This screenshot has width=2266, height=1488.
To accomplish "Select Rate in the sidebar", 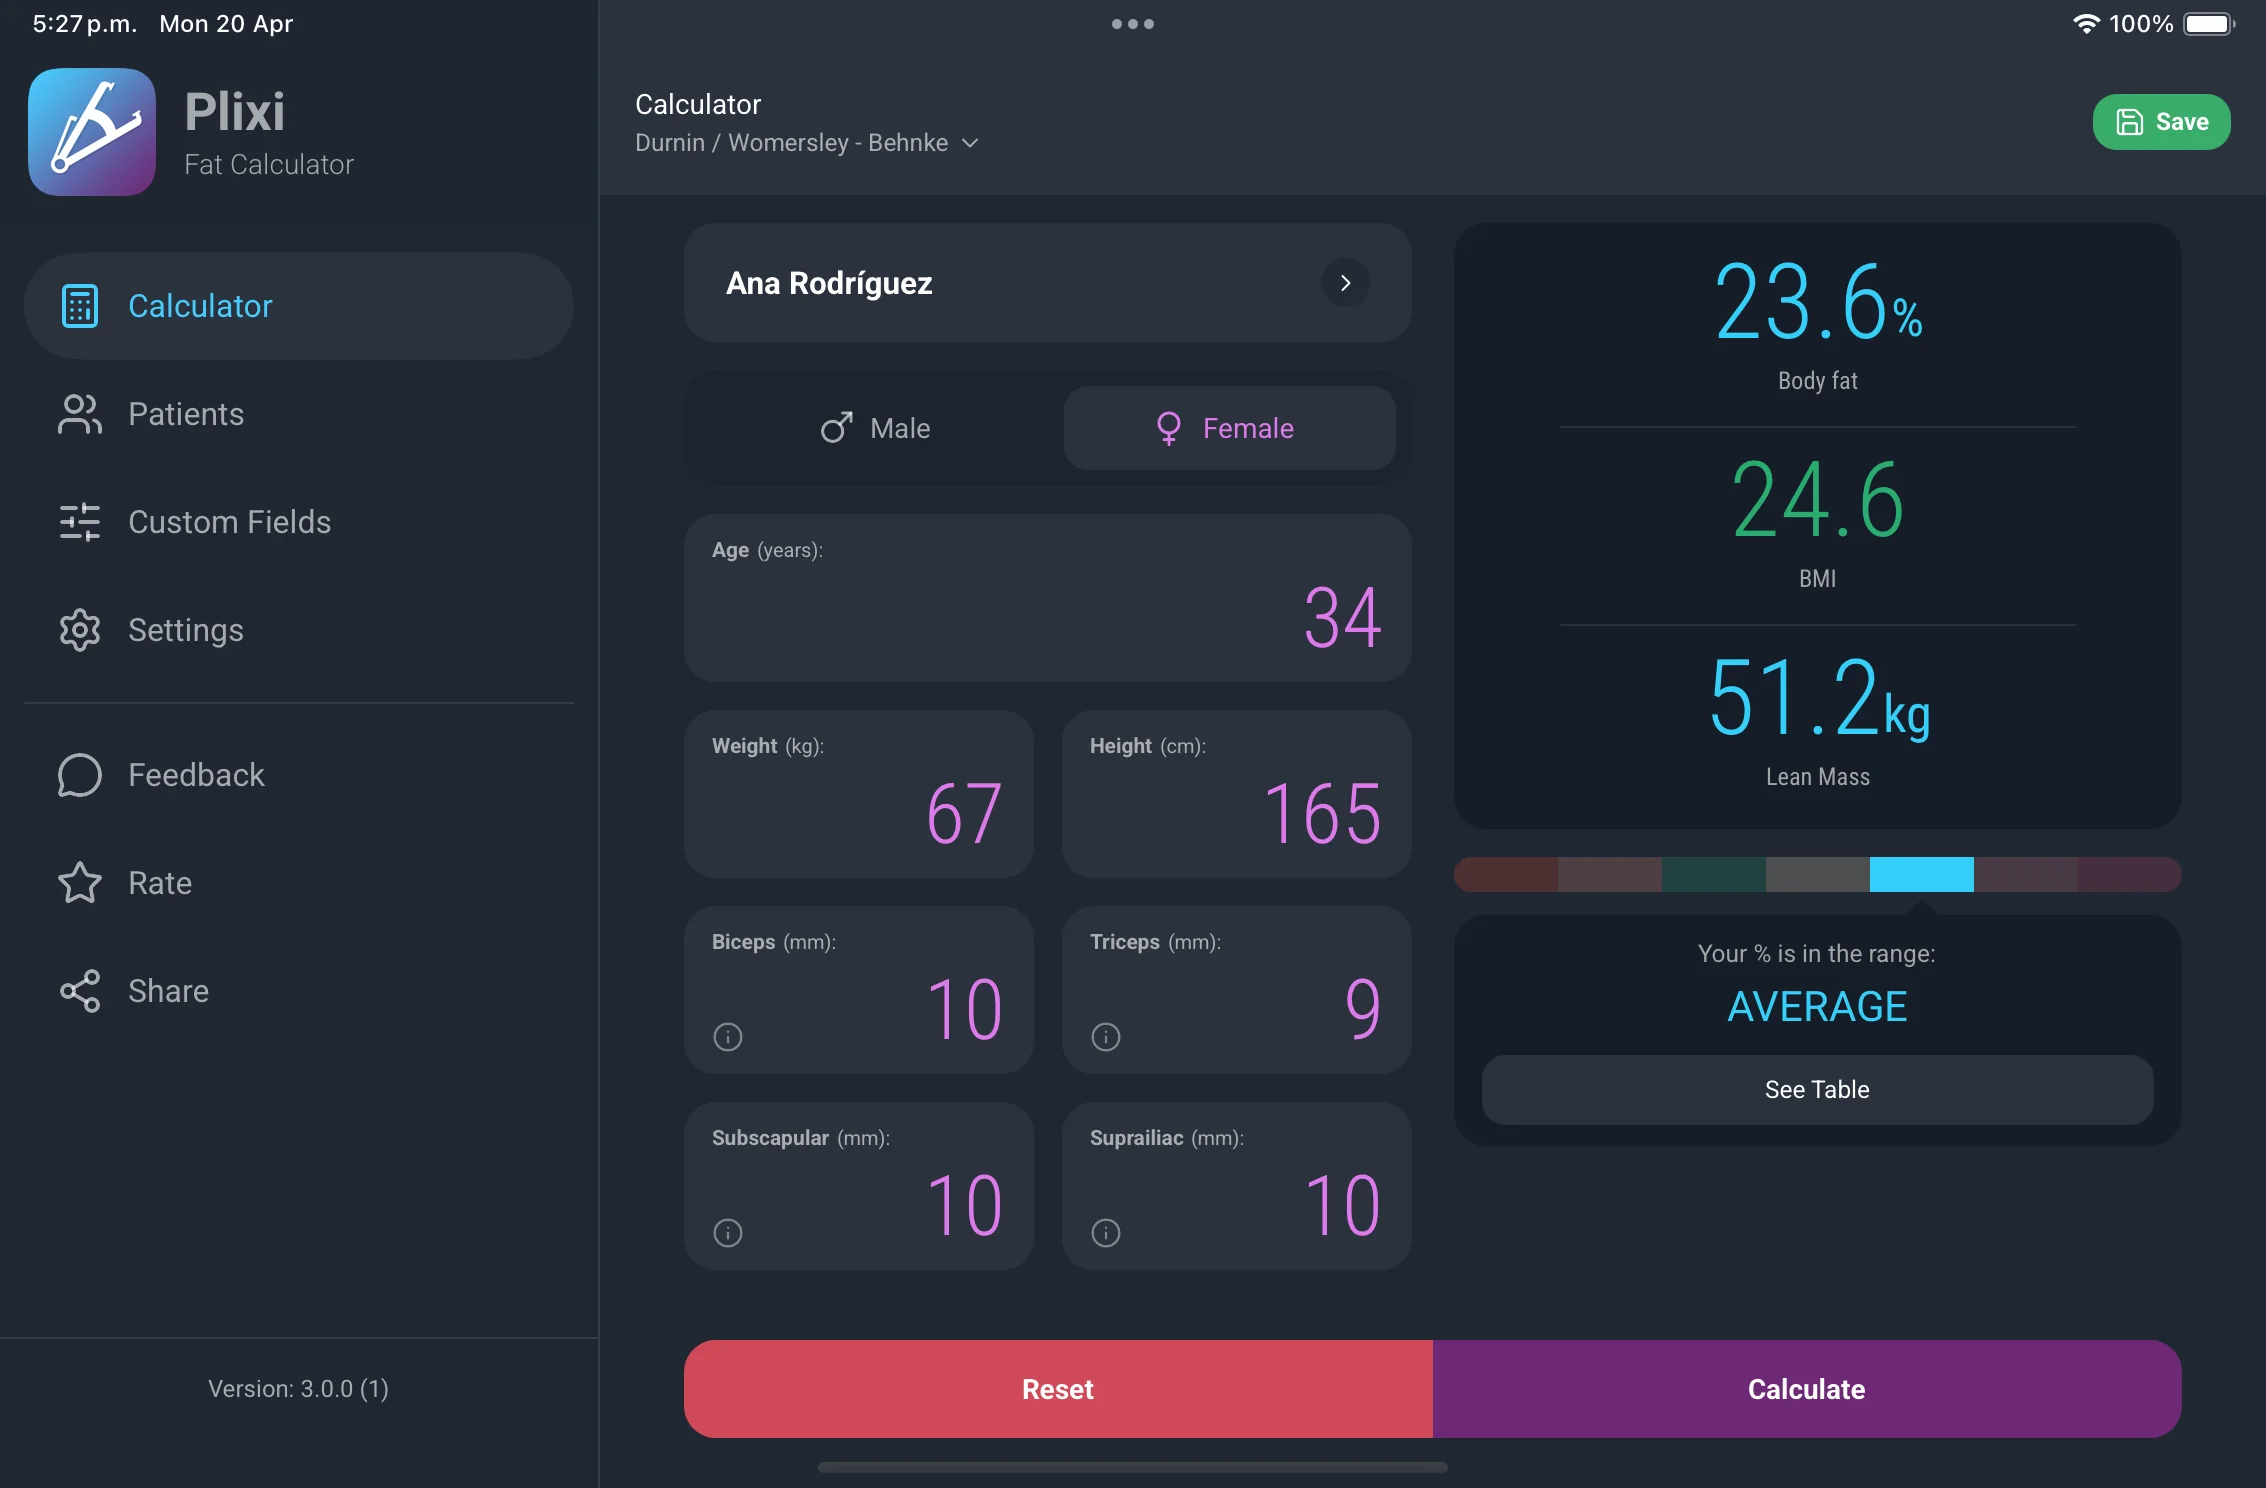I will 298,883.
